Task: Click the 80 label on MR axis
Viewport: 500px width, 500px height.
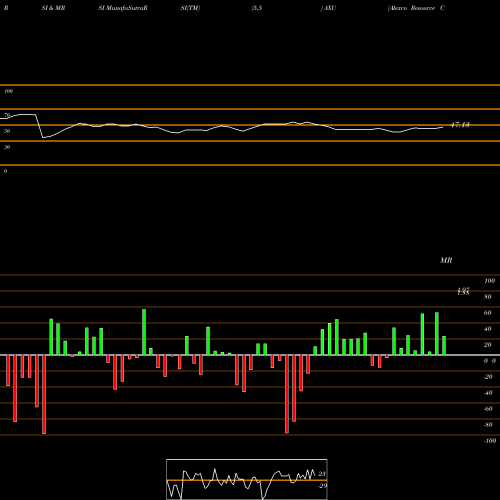Action: tap(488, 297)
